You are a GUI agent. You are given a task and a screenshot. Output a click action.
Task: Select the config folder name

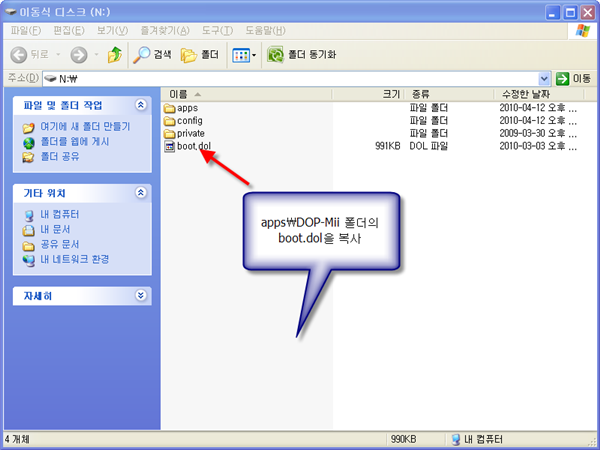tap(190, 121)
